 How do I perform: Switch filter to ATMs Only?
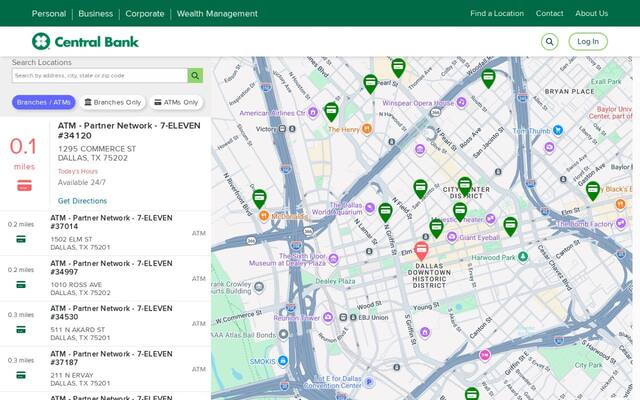pos(176,102)
